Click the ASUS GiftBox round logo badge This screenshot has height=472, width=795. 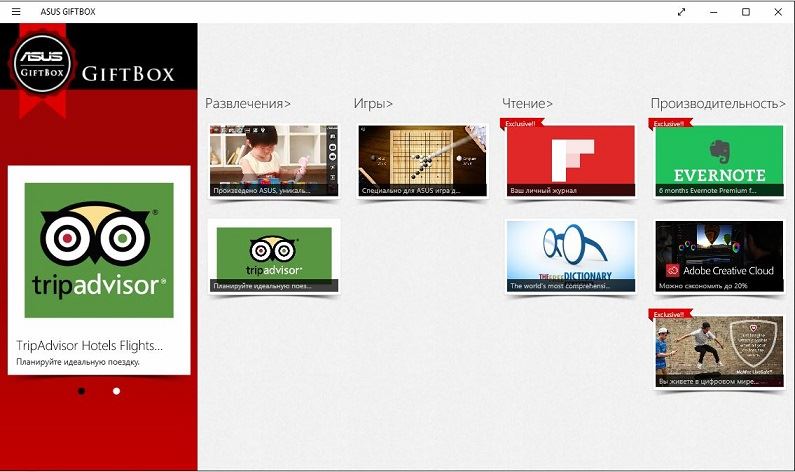click(x=42, y=63)
